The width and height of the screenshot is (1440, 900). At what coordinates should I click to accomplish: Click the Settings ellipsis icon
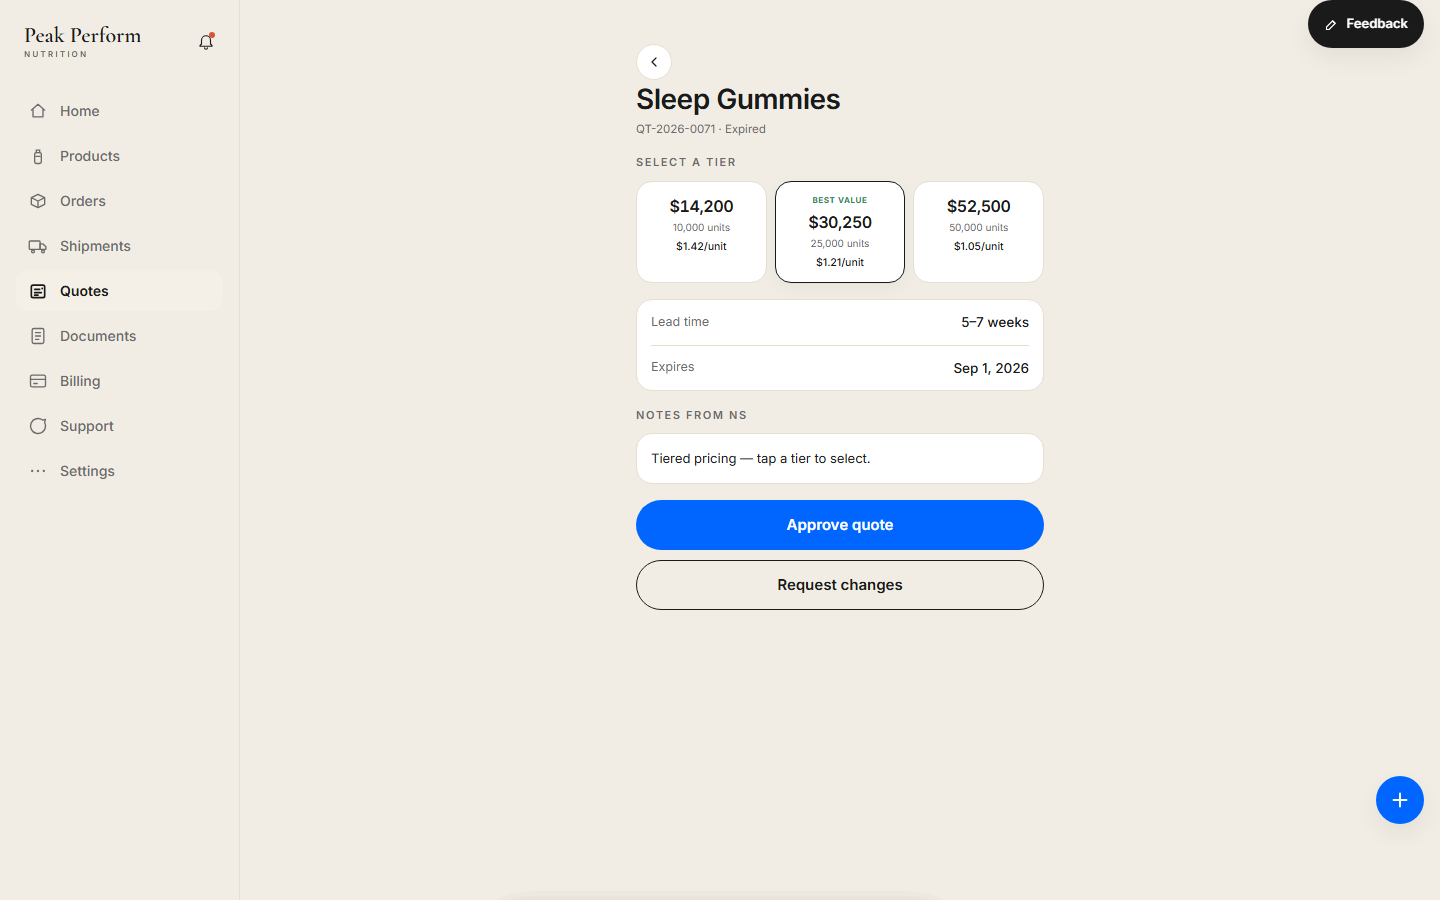click(x=38, y=471)
